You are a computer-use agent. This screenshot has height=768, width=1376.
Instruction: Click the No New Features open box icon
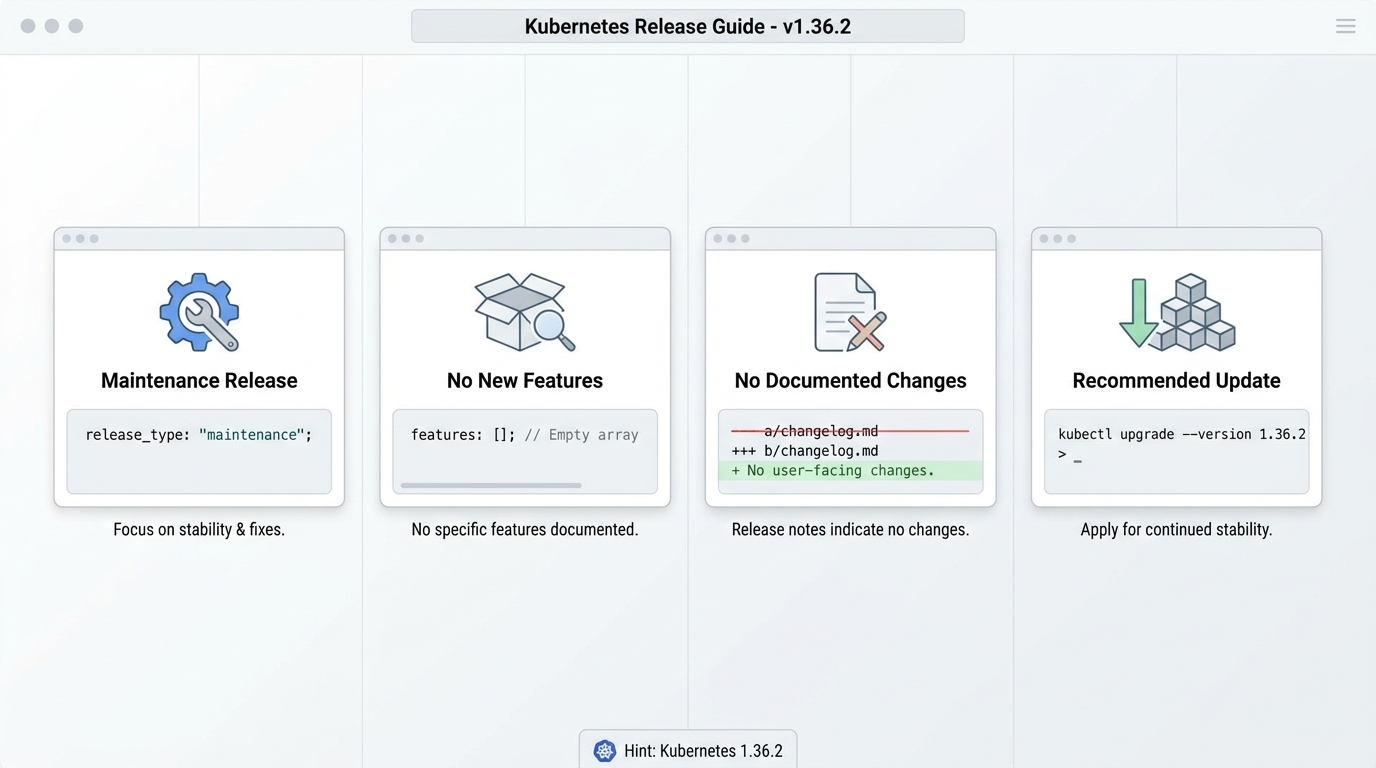525,312
